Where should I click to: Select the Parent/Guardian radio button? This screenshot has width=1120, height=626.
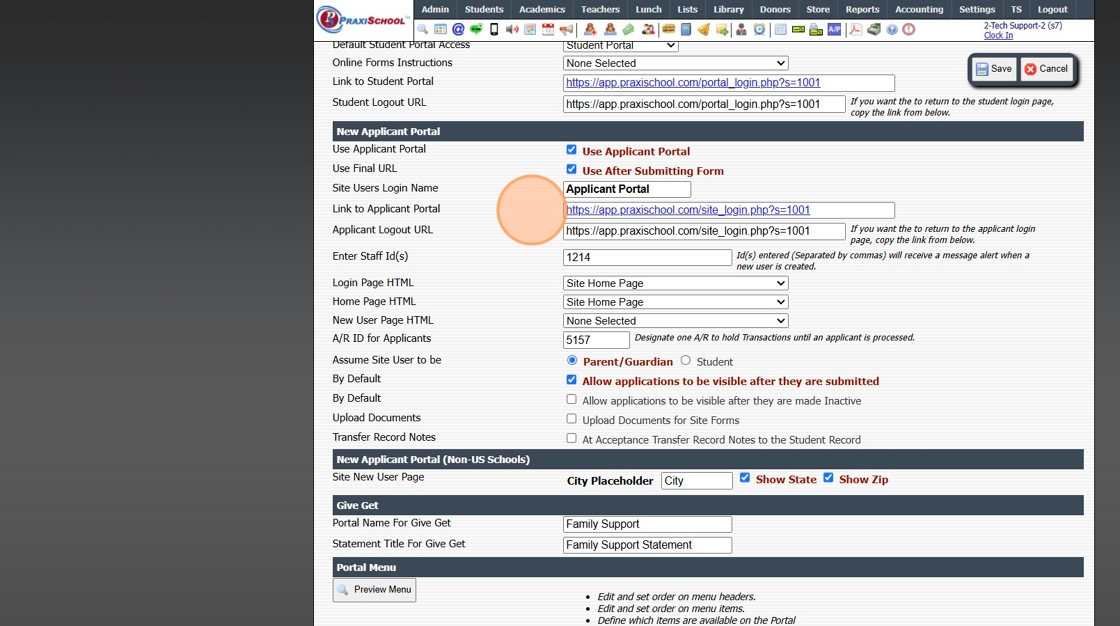tap(571, 360)
